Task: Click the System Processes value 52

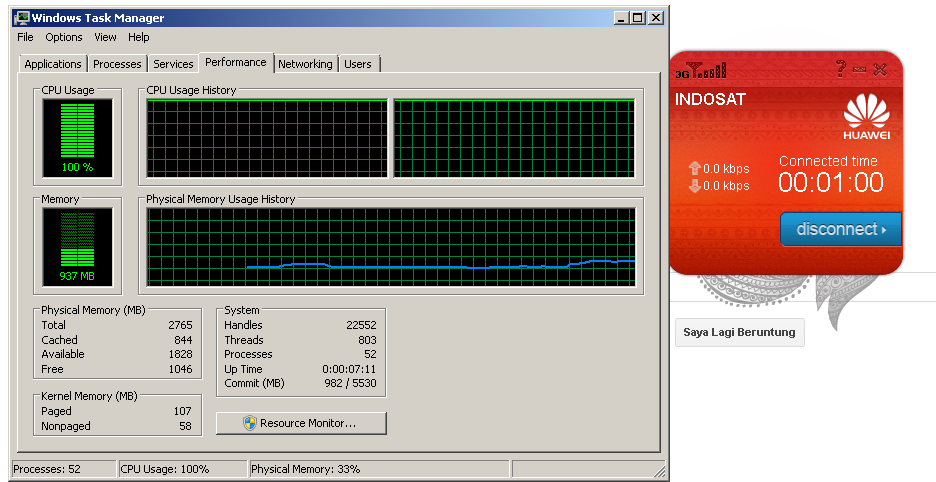Action: point(370,354)
